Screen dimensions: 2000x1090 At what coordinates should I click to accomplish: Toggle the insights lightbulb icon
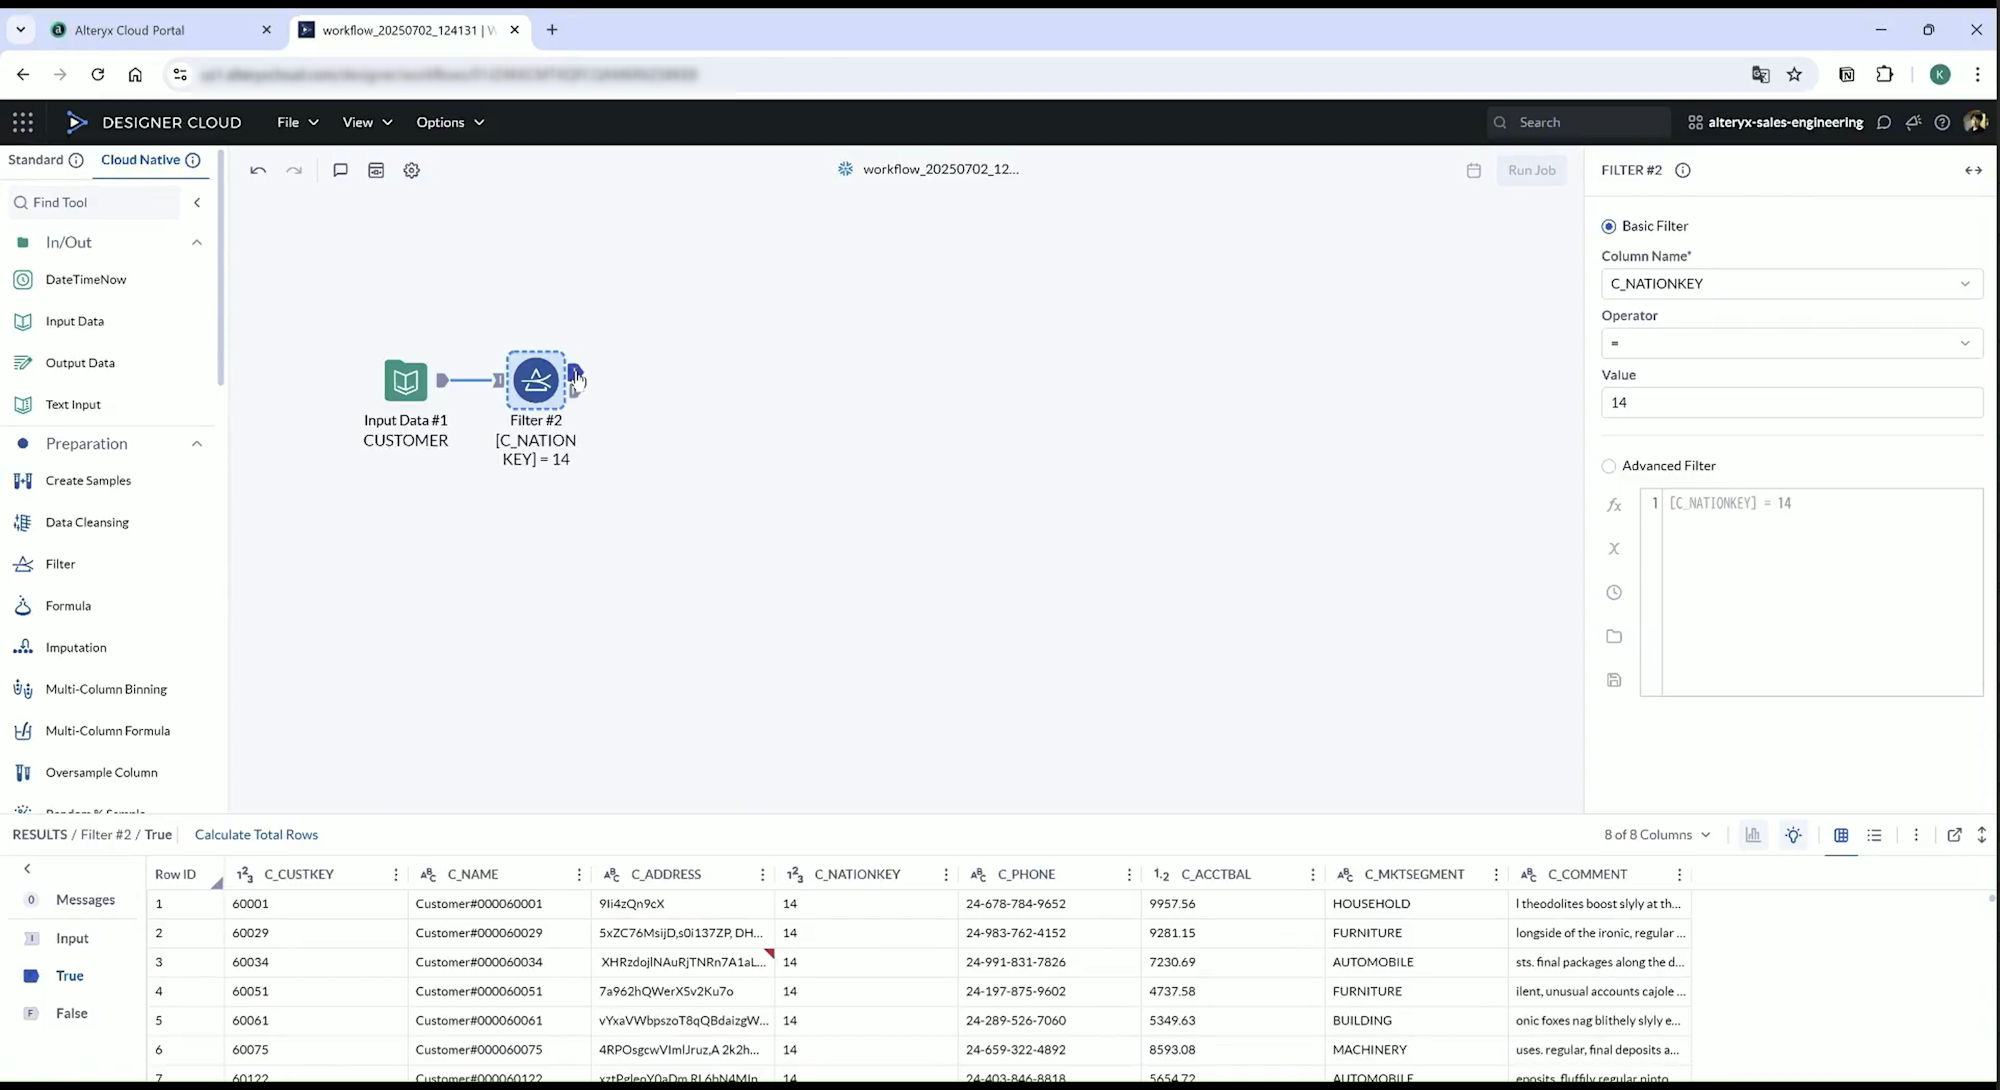coord(1794,835)
